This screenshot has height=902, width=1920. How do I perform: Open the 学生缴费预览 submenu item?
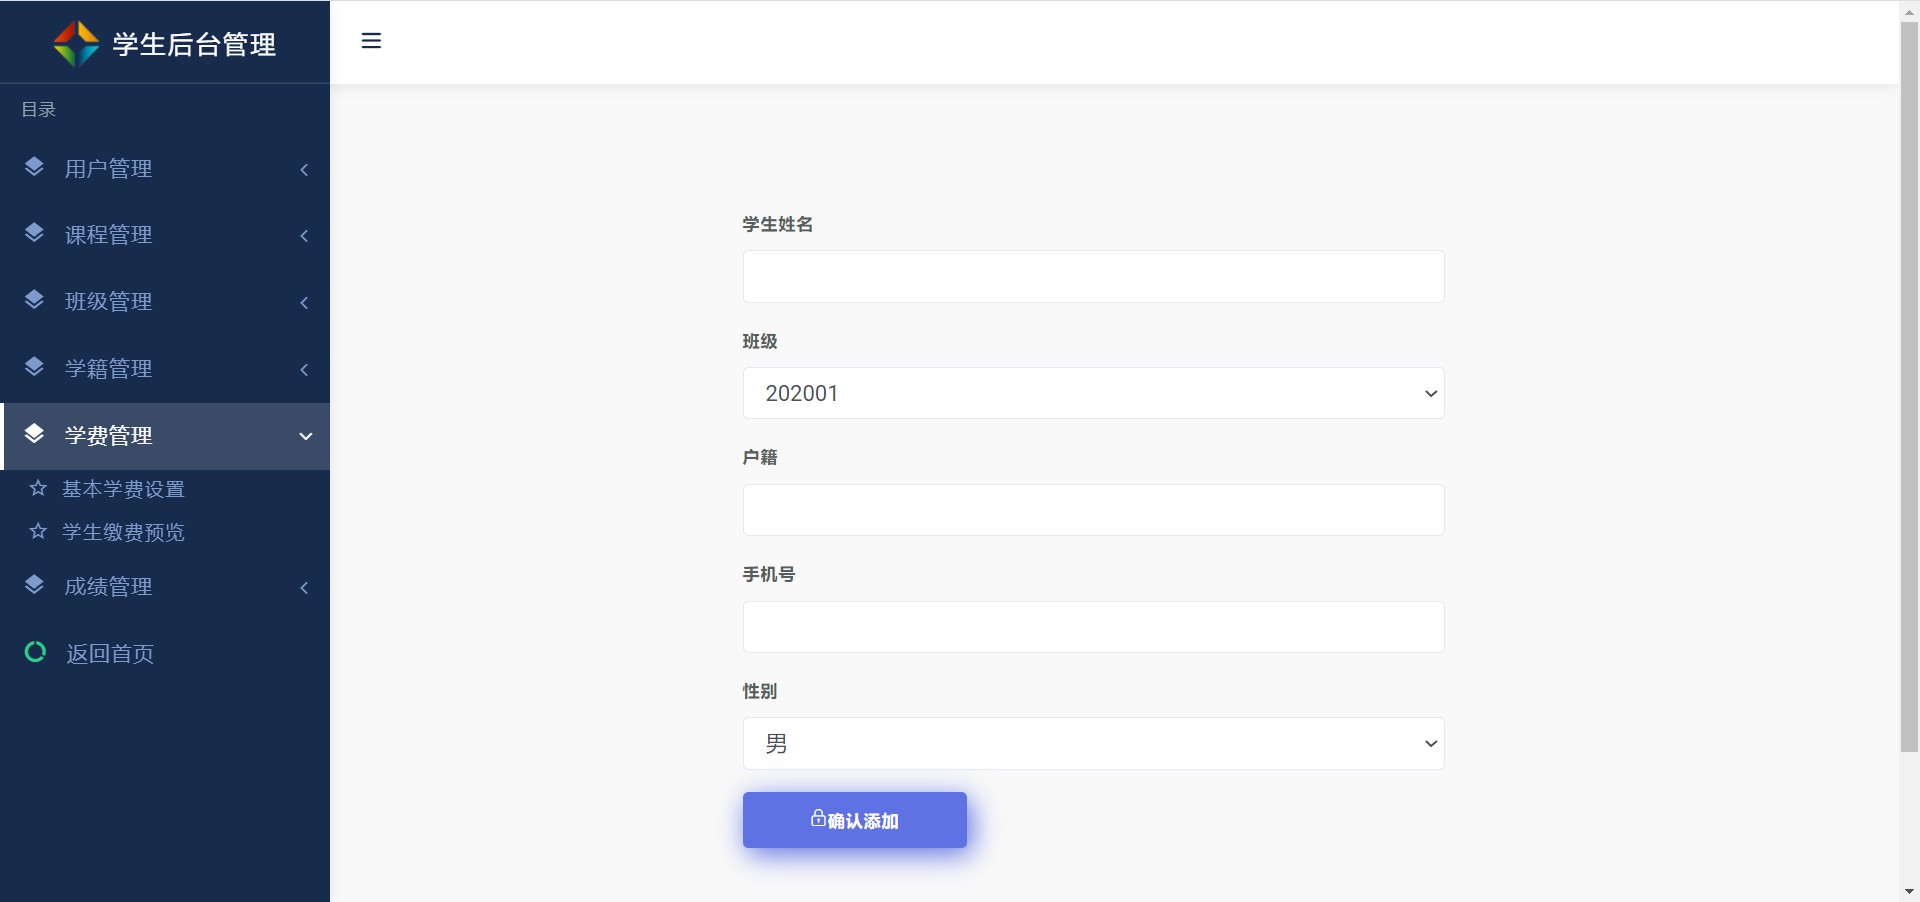(x=123, y=532)
